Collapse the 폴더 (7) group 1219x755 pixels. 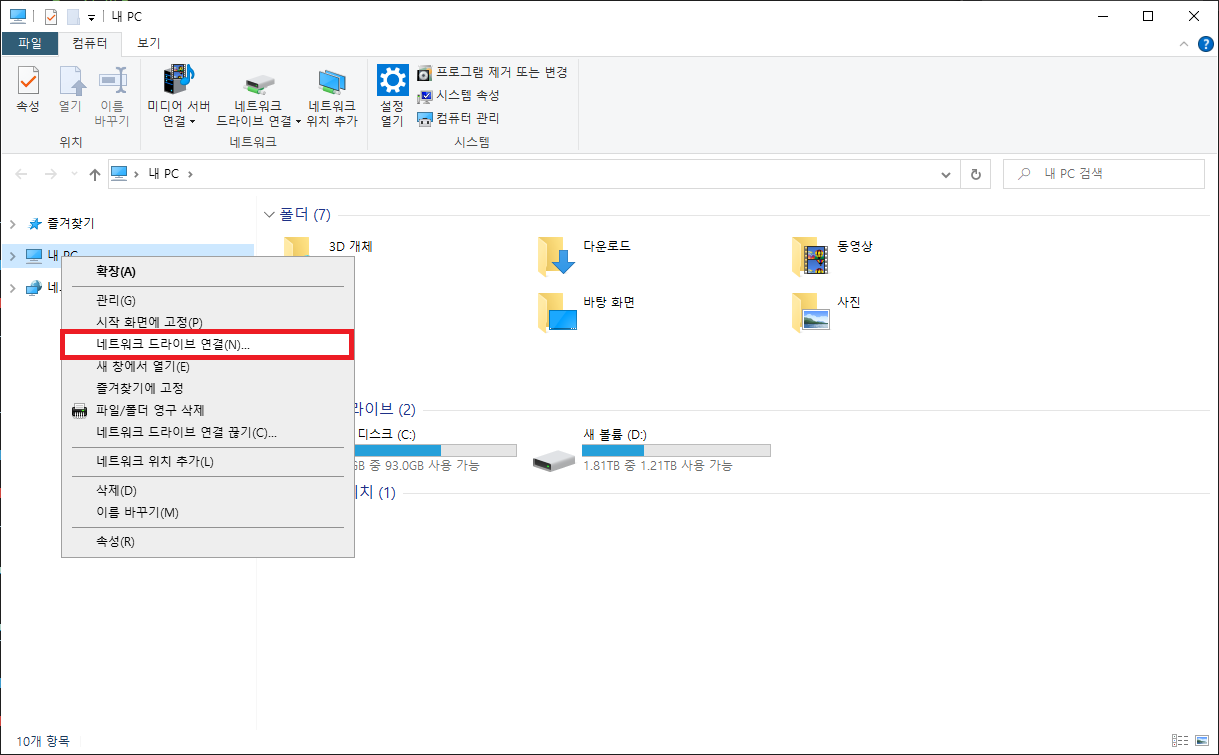pyautogui.click(x=269, y=215)
